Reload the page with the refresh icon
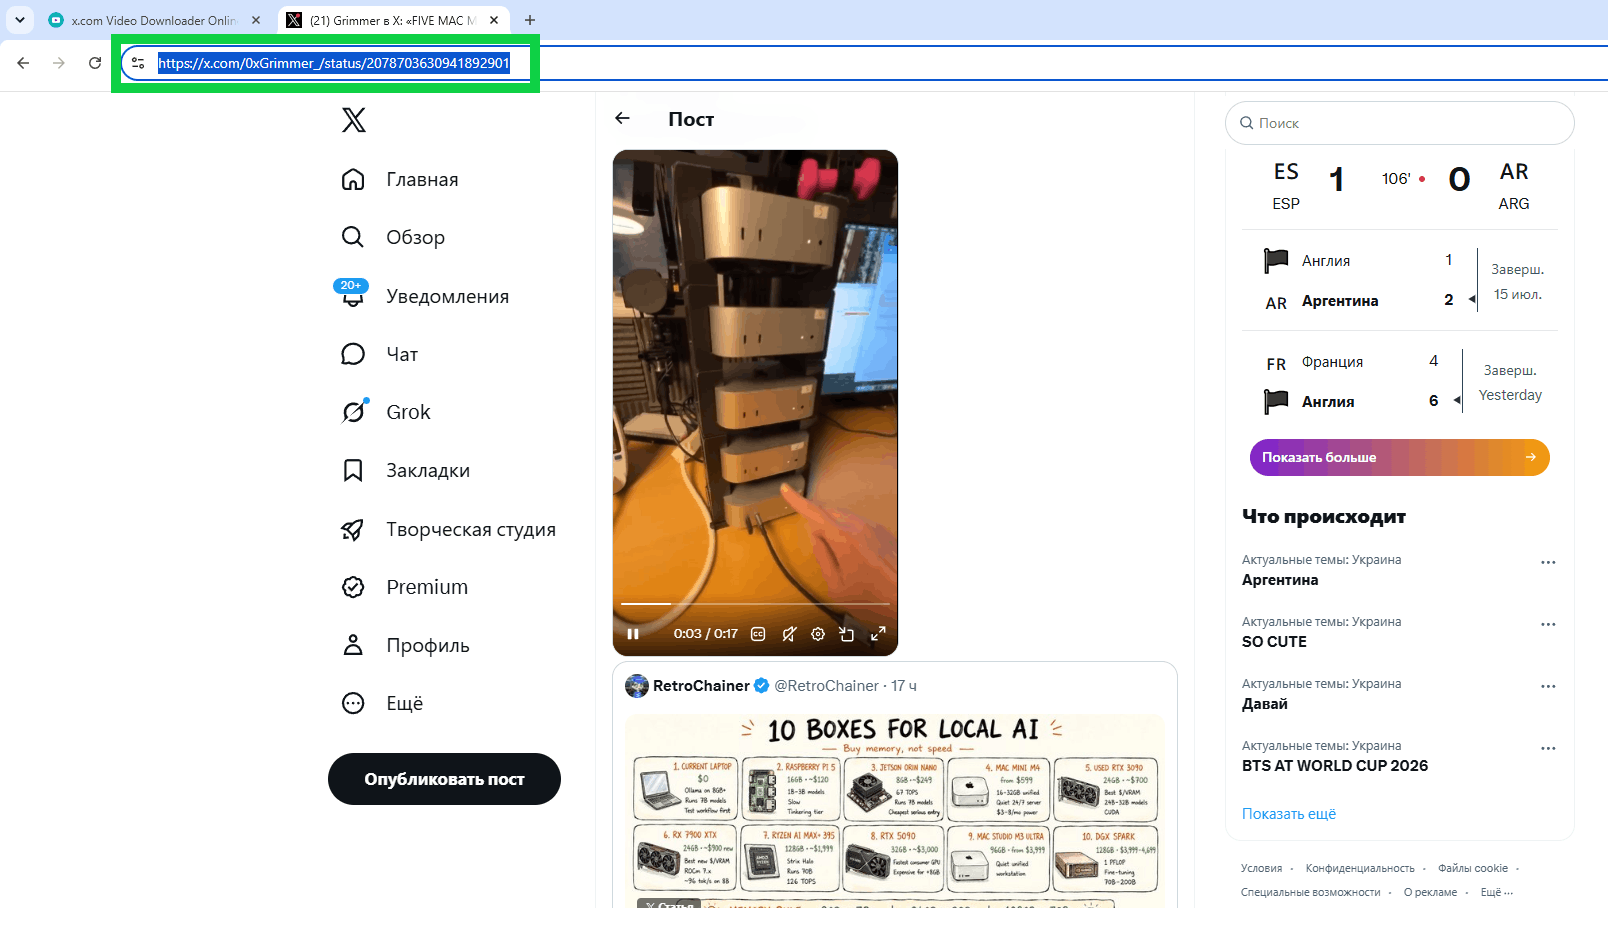1608x929 pixels. [95, 63]
